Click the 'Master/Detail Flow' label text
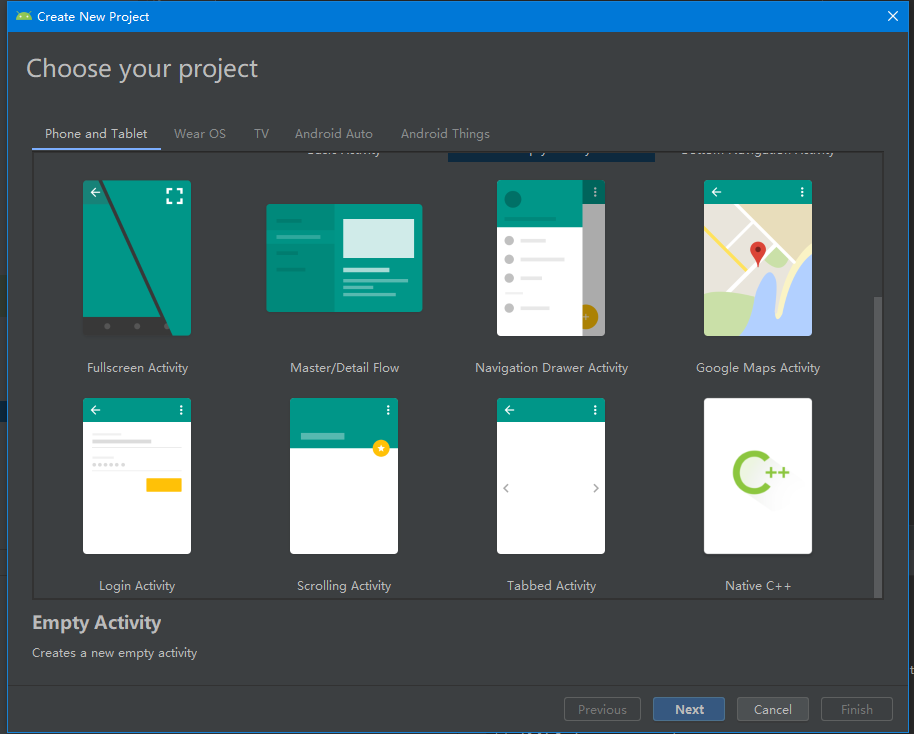The image size is (914, 734). coord(344,368)
